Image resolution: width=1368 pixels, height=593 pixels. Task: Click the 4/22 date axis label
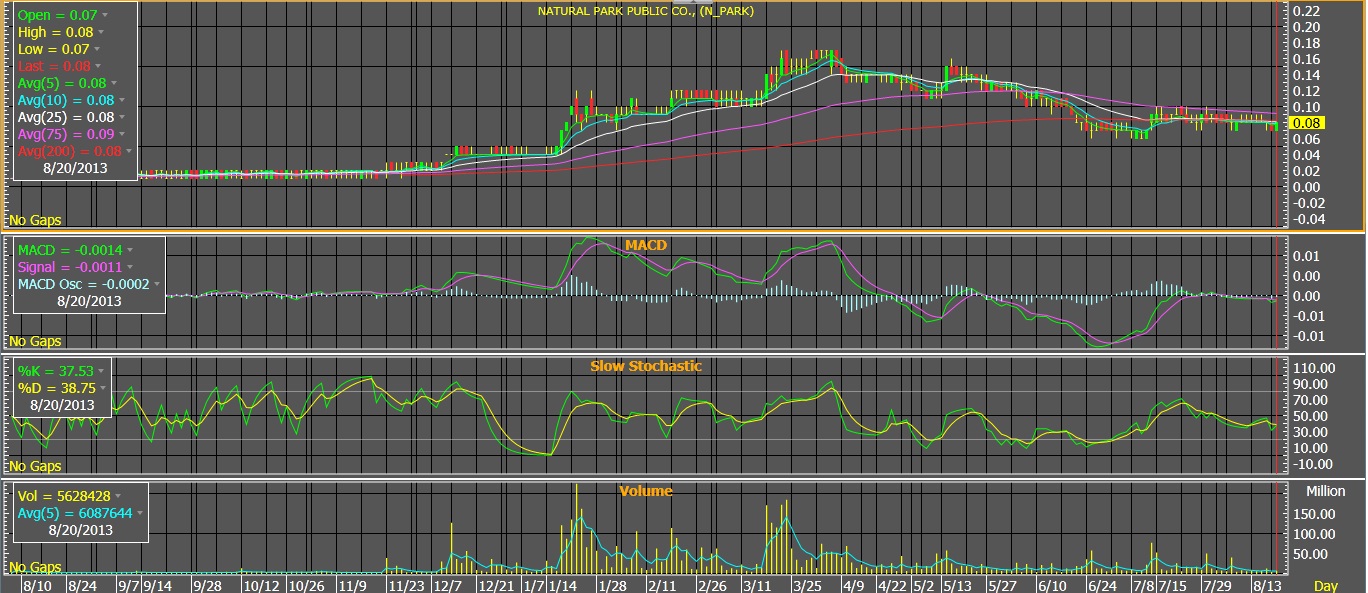point(893,585)
